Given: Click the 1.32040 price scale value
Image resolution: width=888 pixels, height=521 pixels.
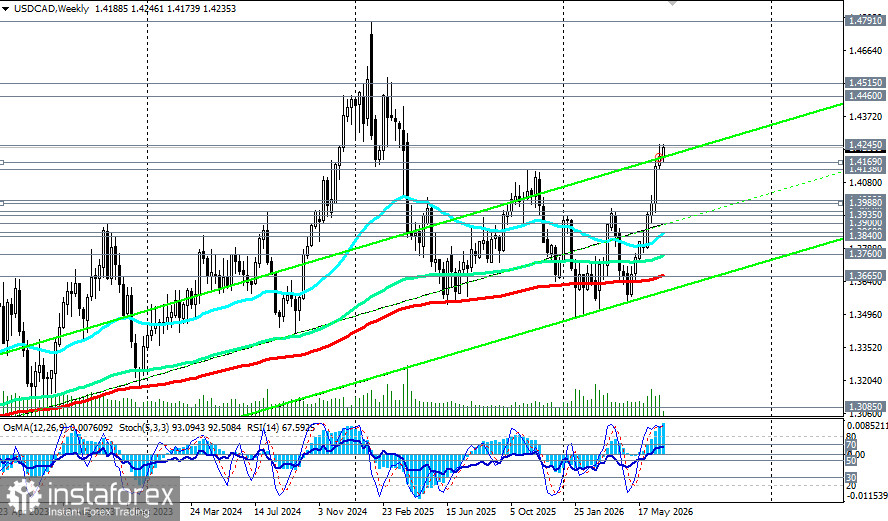Looking at the screenshot, I should (x=865, y=381).
